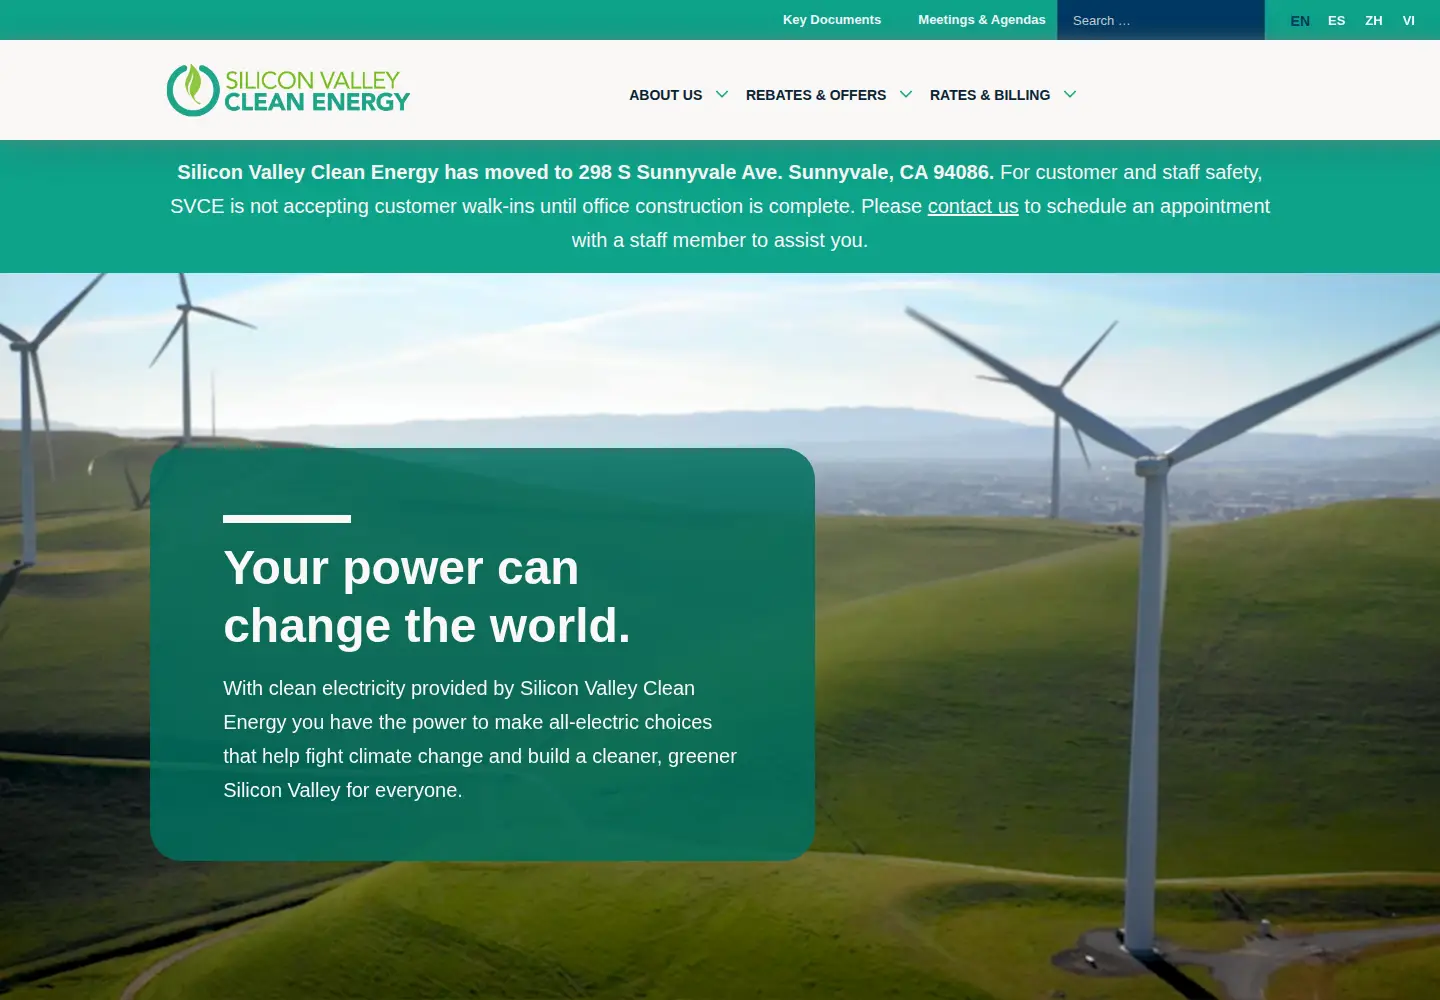Switch language to EN
The width and height of the screenshot is (1440, 1000).
coord(1300,20)
